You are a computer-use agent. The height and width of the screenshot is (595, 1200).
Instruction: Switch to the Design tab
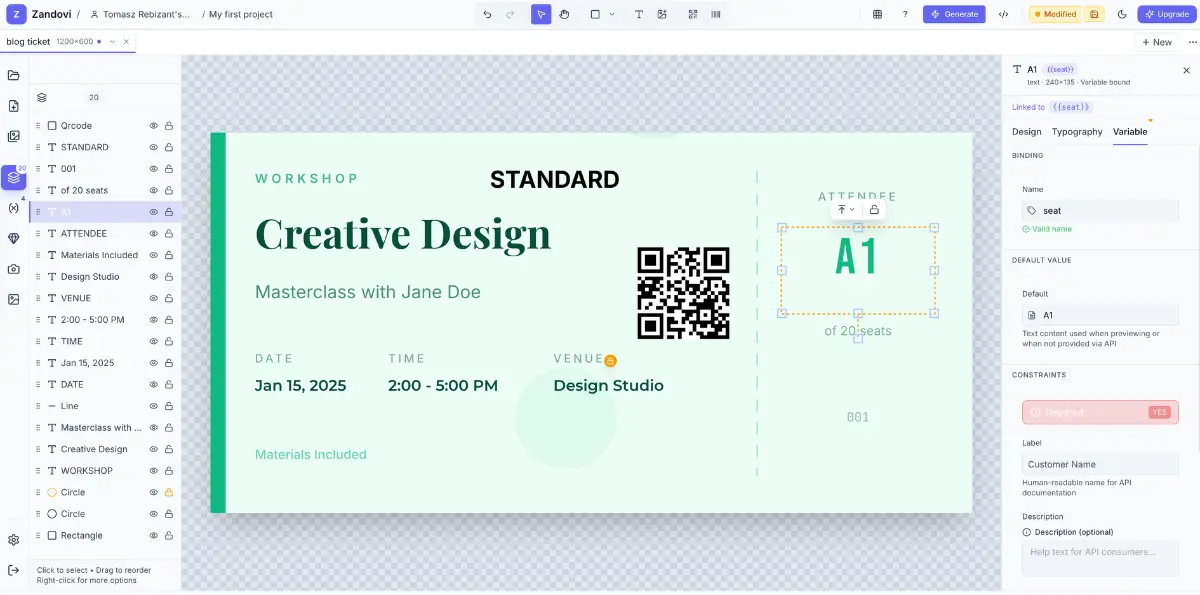pyautogui.click(x=1026, y=132)
